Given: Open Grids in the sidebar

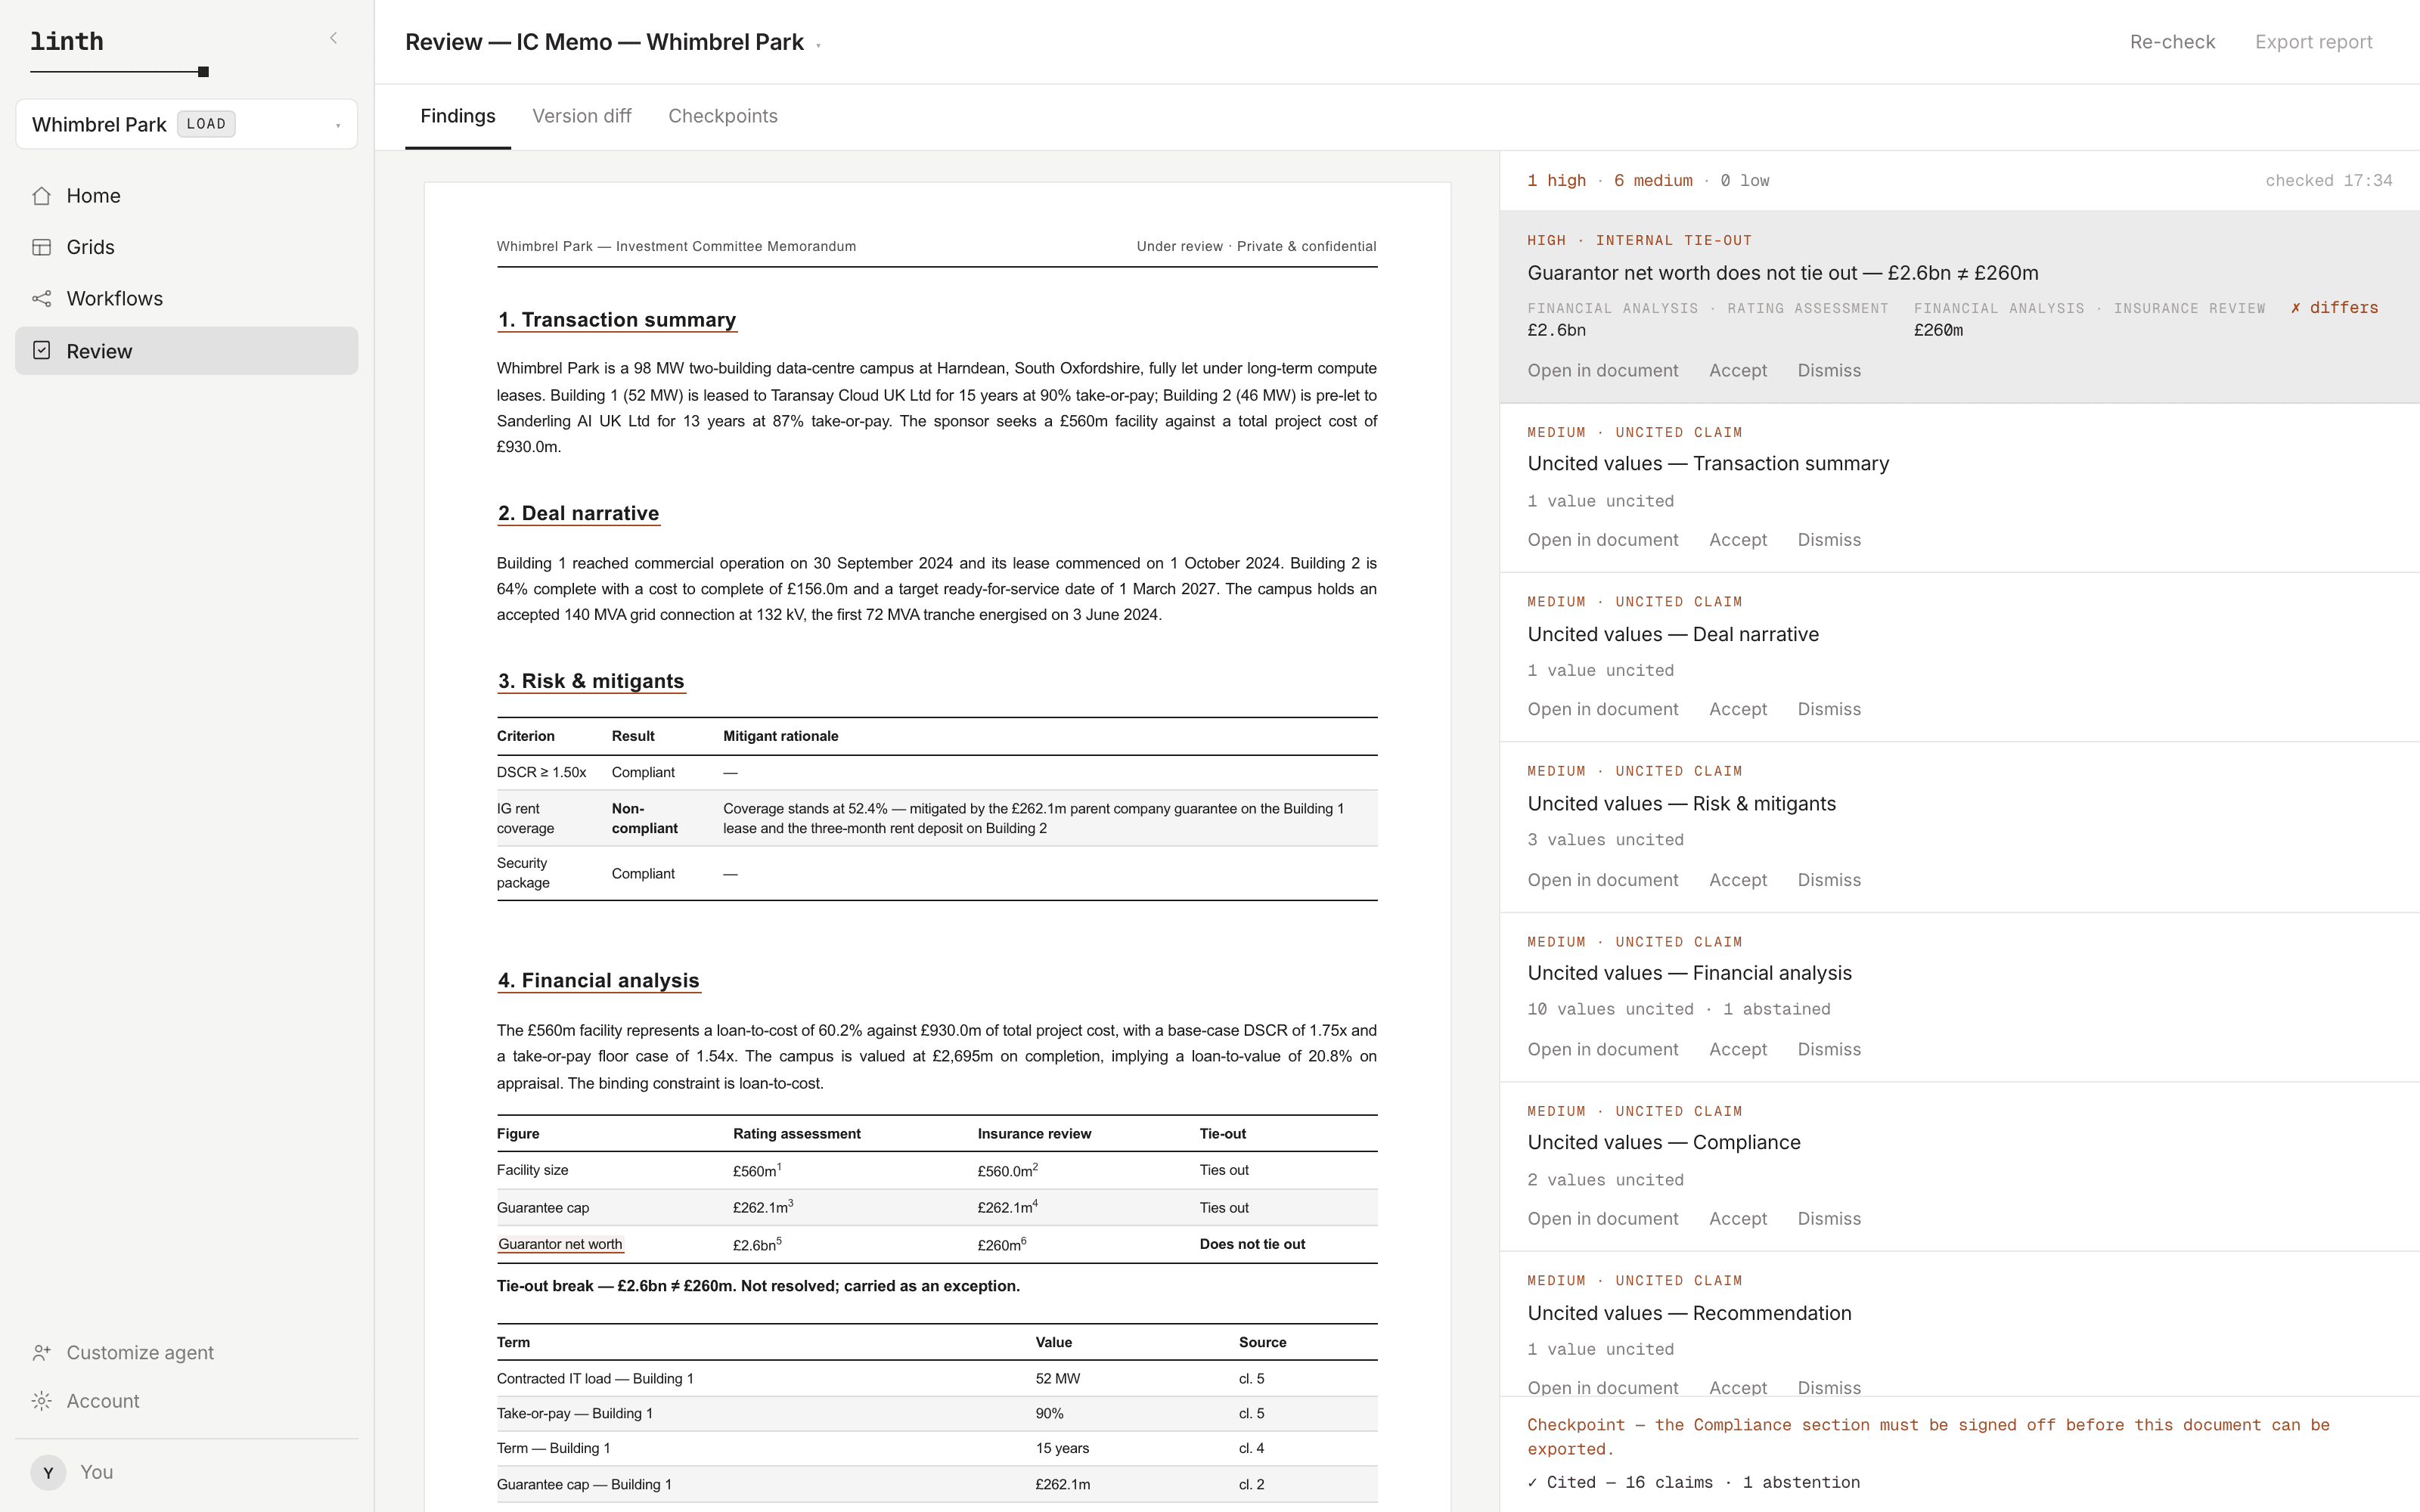Looking at the screenshot, I should 187,247.
